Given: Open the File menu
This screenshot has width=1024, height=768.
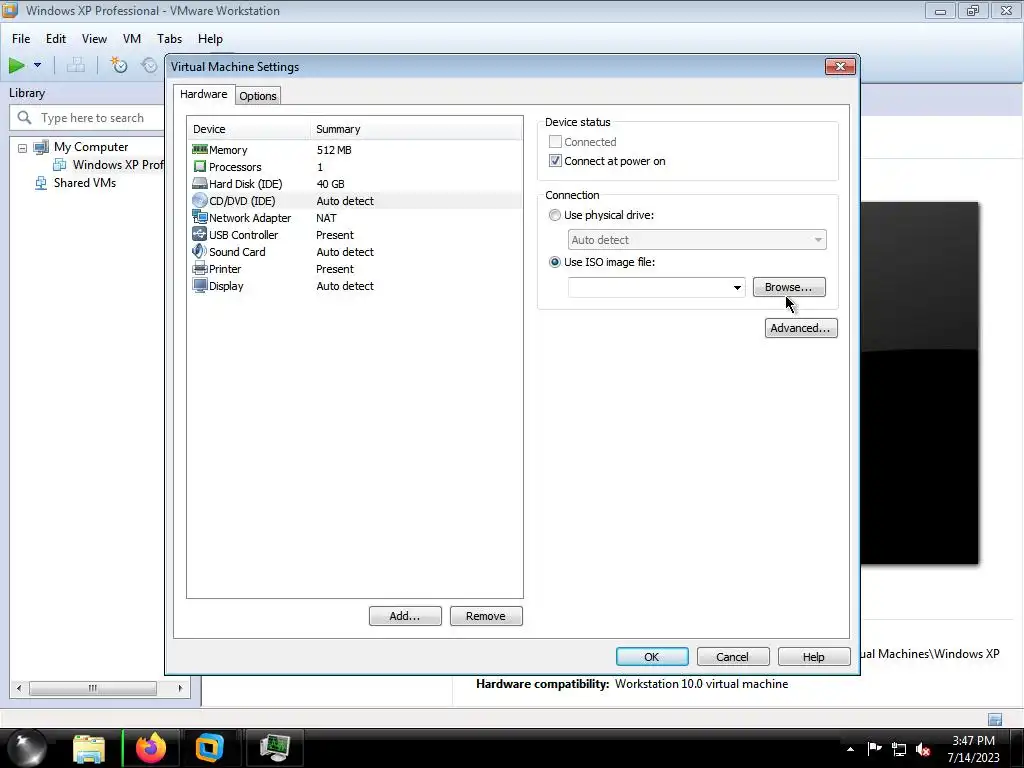Looking at the screenshot, I should pos(21,39).
